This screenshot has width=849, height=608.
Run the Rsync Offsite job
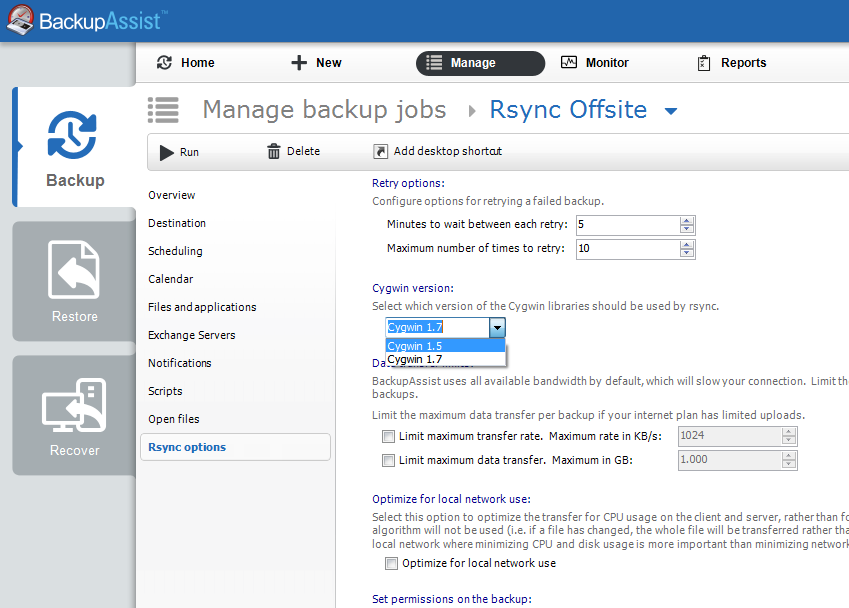[179, 152]
